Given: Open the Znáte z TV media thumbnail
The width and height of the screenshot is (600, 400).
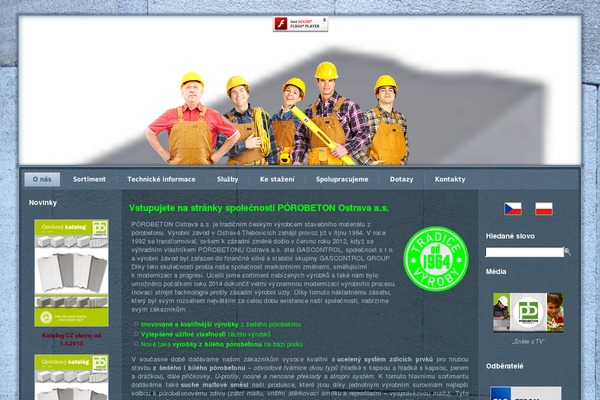Looking at the screenshot, I should pos(528,312).
